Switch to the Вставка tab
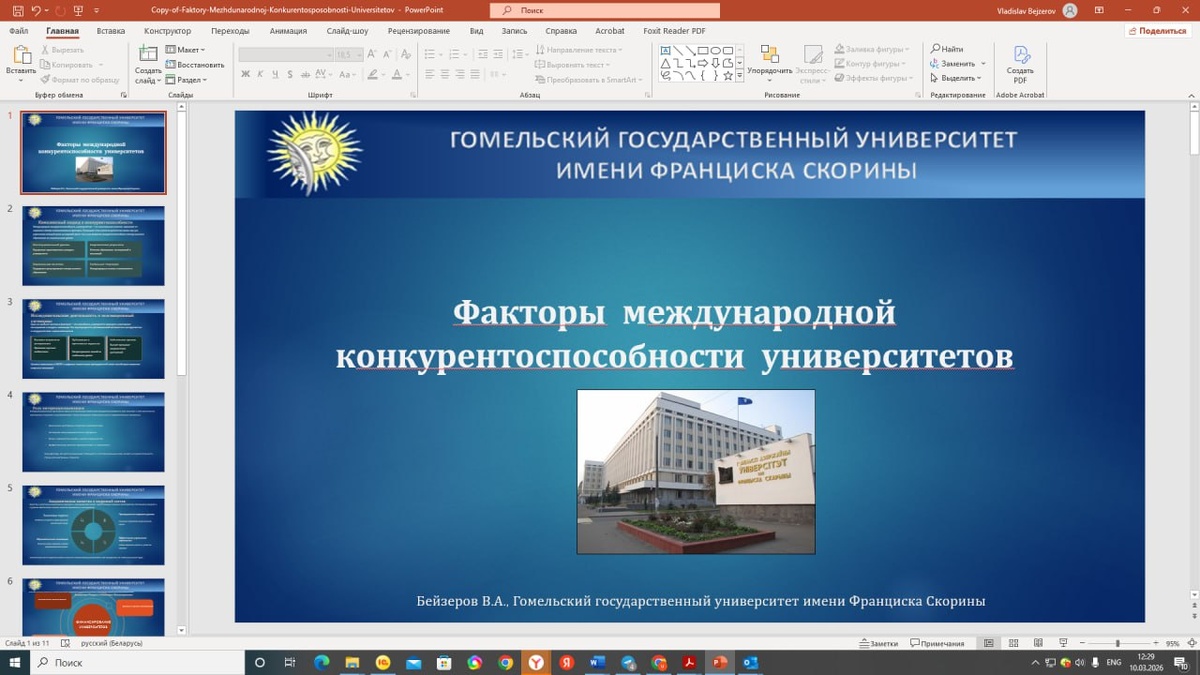This screenshot has height=675, width=1200. click(111, 31)
